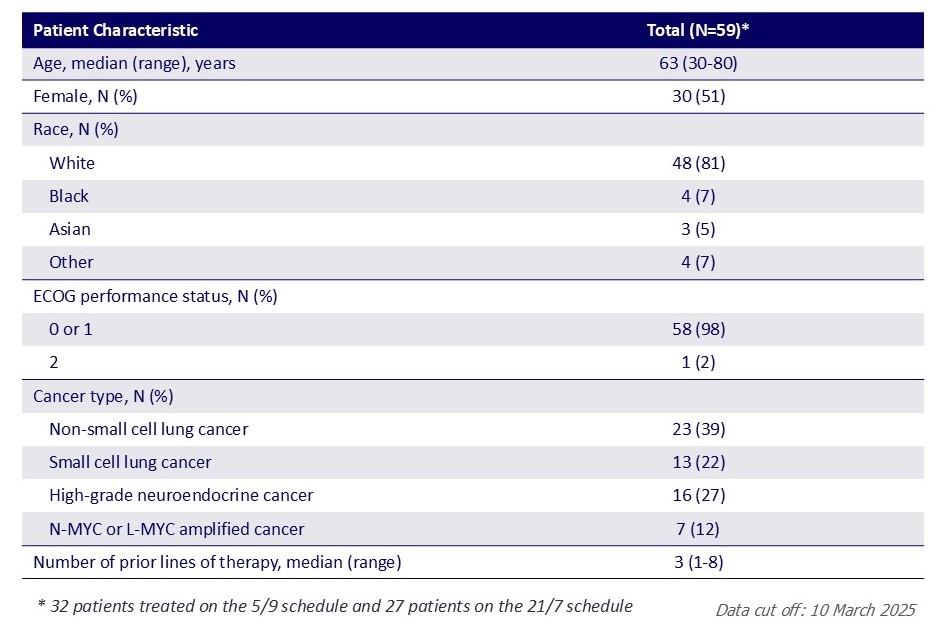
Task: Select the Female, N (%) row label
Action: pos(85,97)
